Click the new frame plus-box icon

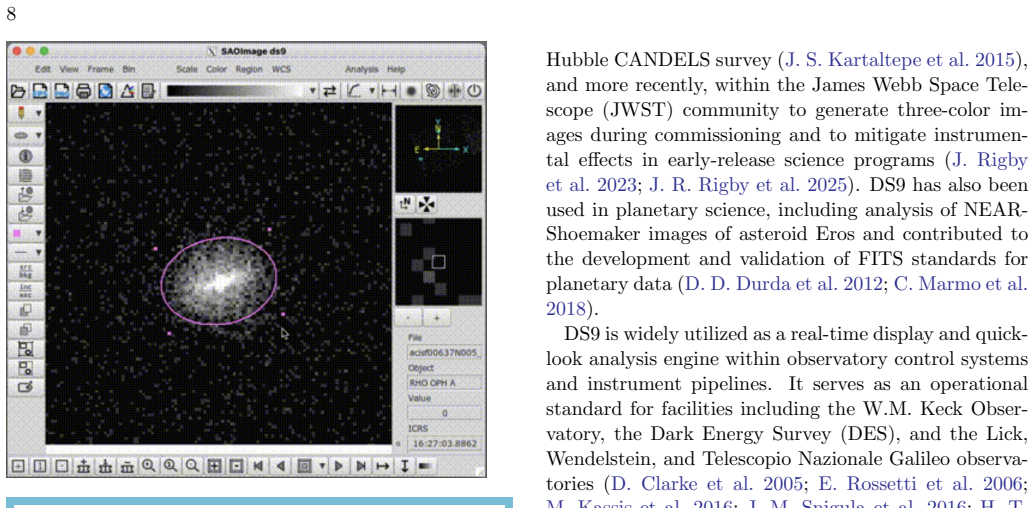[18, 466]
